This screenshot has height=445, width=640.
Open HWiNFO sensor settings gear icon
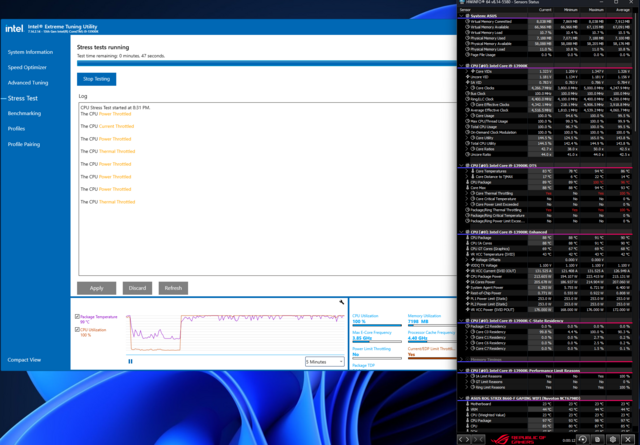coord(613,439)
